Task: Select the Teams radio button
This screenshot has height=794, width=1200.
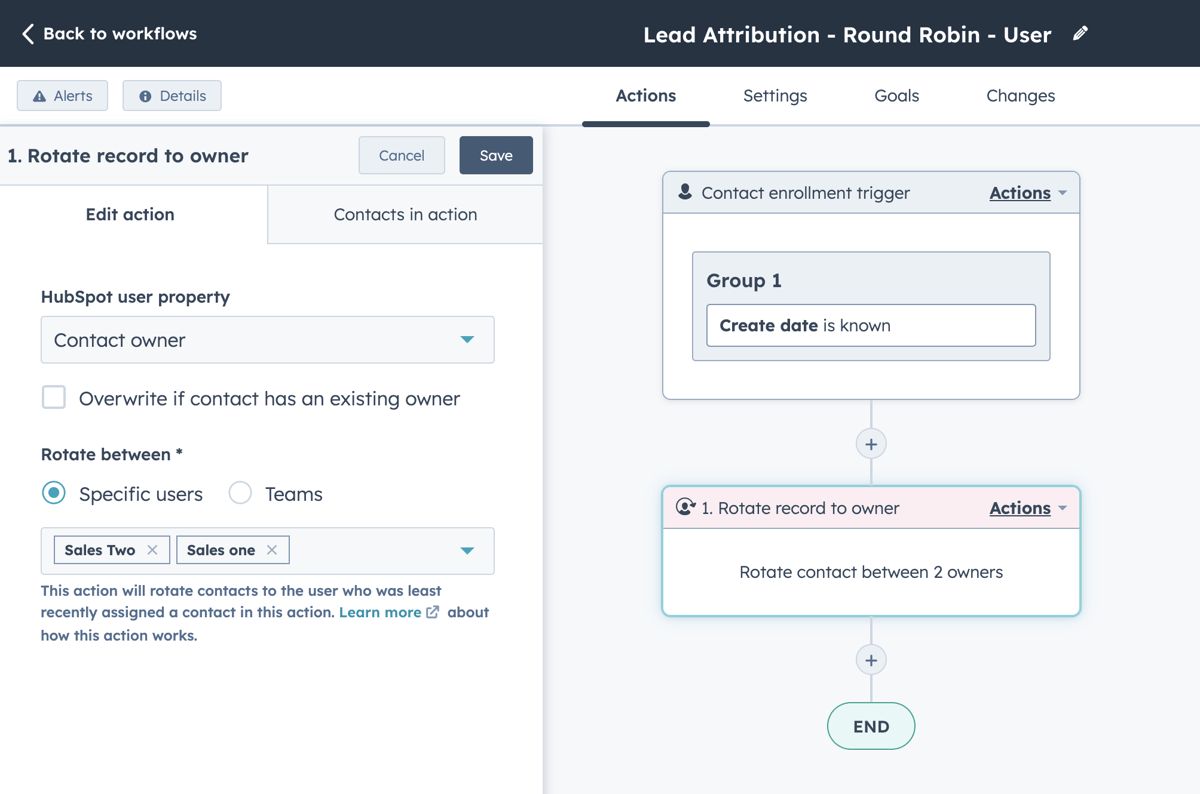Action: 239,493
